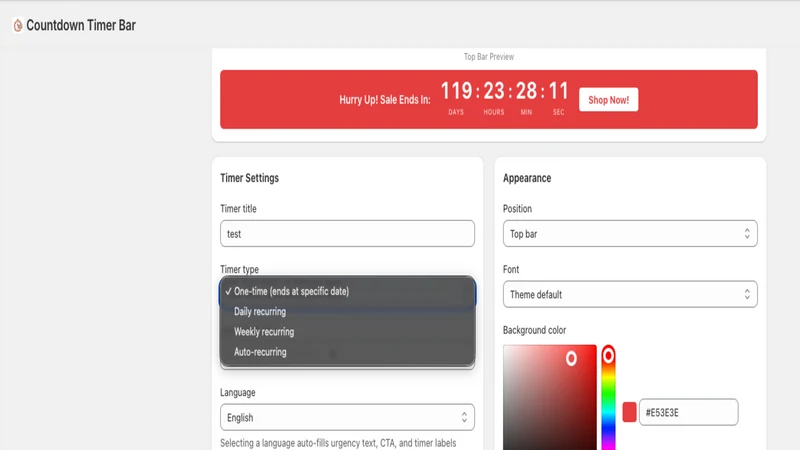
Task: Choose Auto-recurring timer type
Action: click(347, 352)
